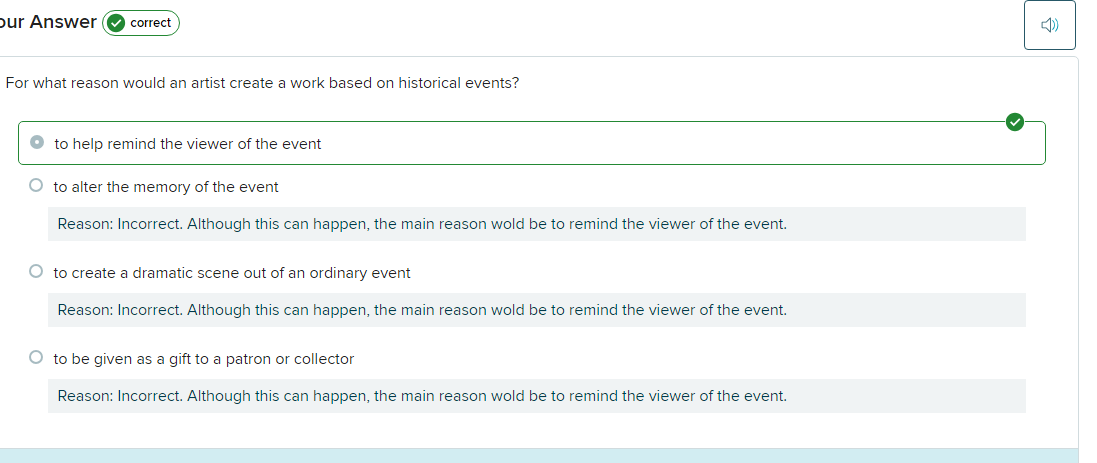The width and height of the screenshot is (1097, 463).
Task: Click the light blue bar at the bottom
Action: [x=538, y=456]
